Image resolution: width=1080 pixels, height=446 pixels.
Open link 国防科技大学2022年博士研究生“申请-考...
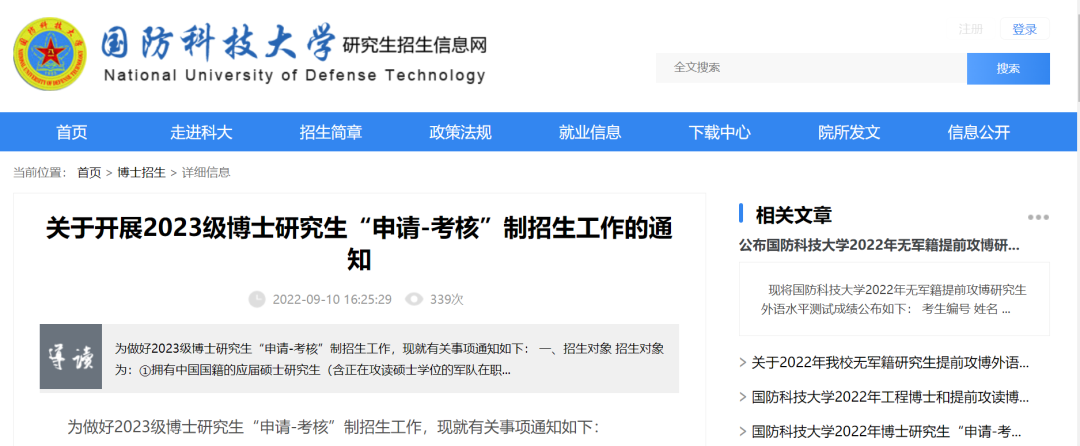886,432
